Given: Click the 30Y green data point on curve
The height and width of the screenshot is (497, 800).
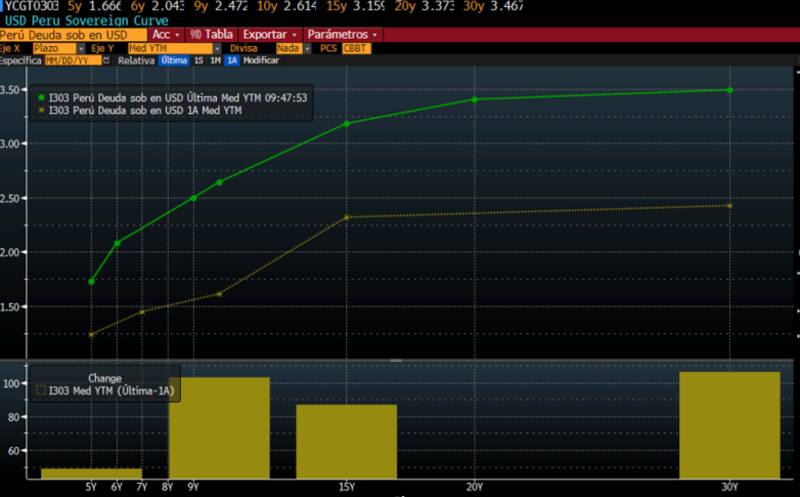Looking at the screenshot, I should click(729, 90).
